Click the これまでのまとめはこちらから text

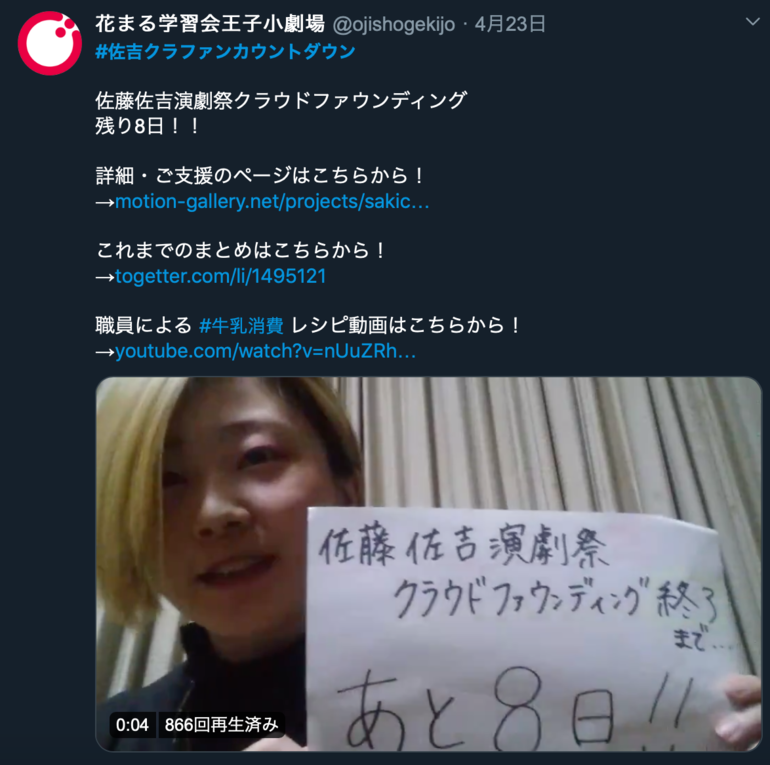(x=241, y=250)
